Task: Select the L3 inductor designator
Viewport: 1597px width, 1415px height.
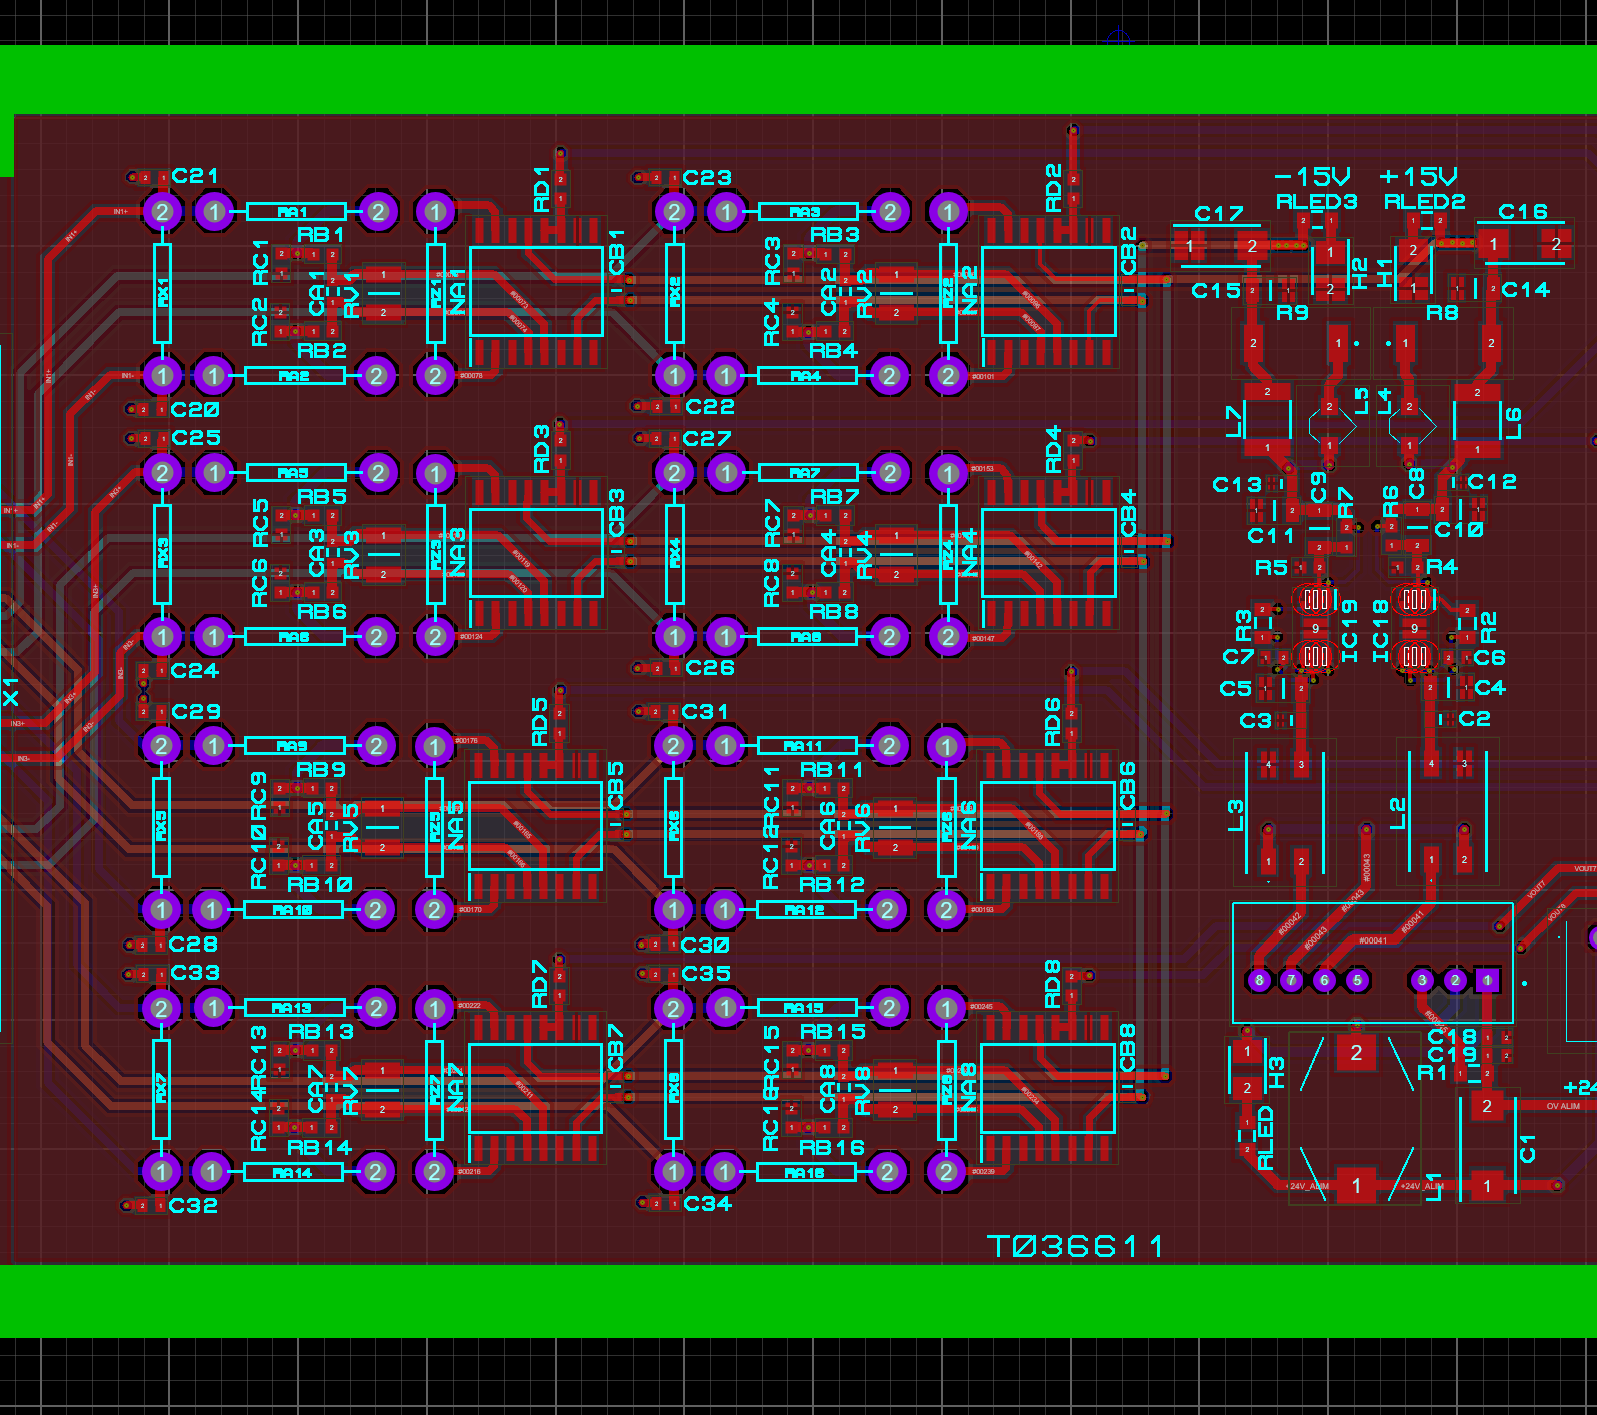Action: 1236,814
